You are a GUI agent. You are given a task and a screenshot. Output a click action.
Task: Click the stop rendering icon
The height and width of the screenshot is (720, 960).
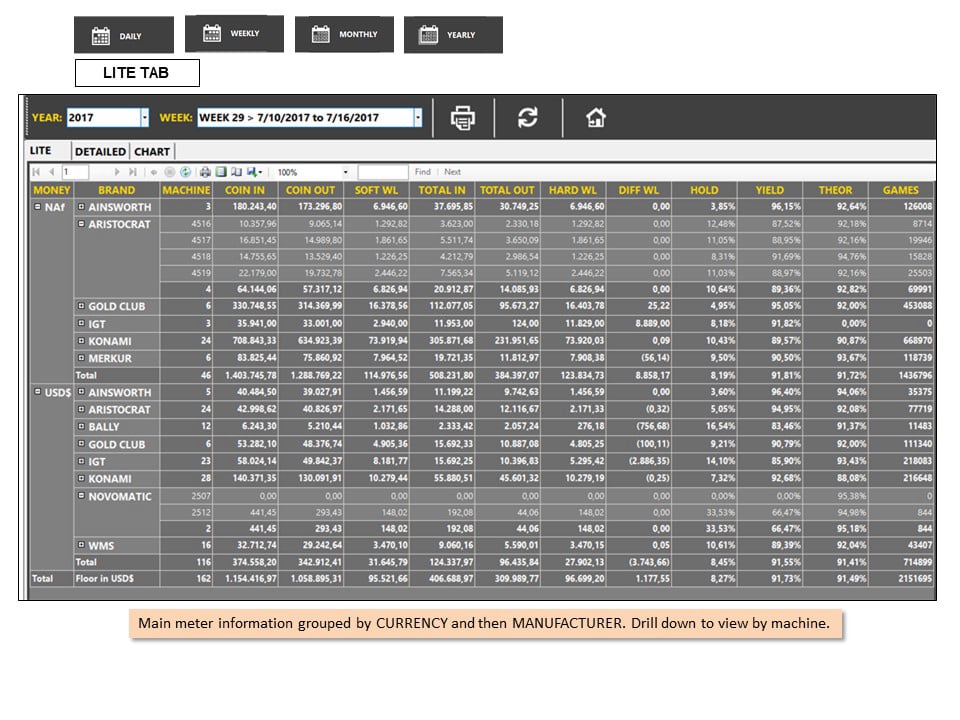click(170, 172)
